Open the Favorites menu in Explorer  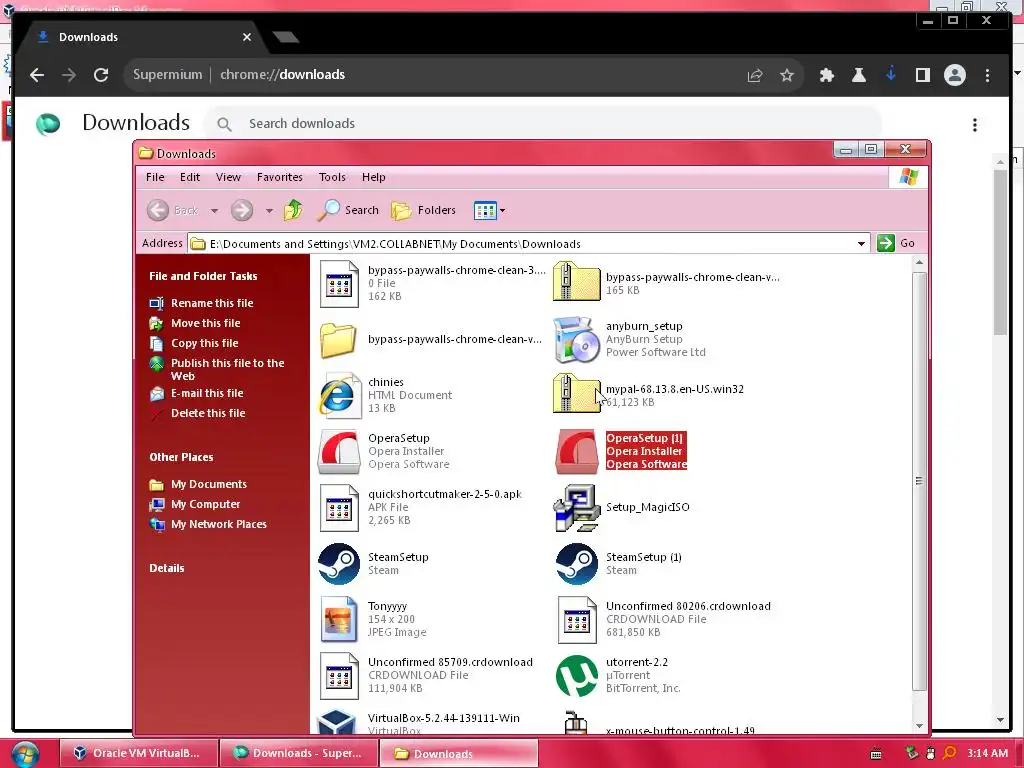coord(280,177)
